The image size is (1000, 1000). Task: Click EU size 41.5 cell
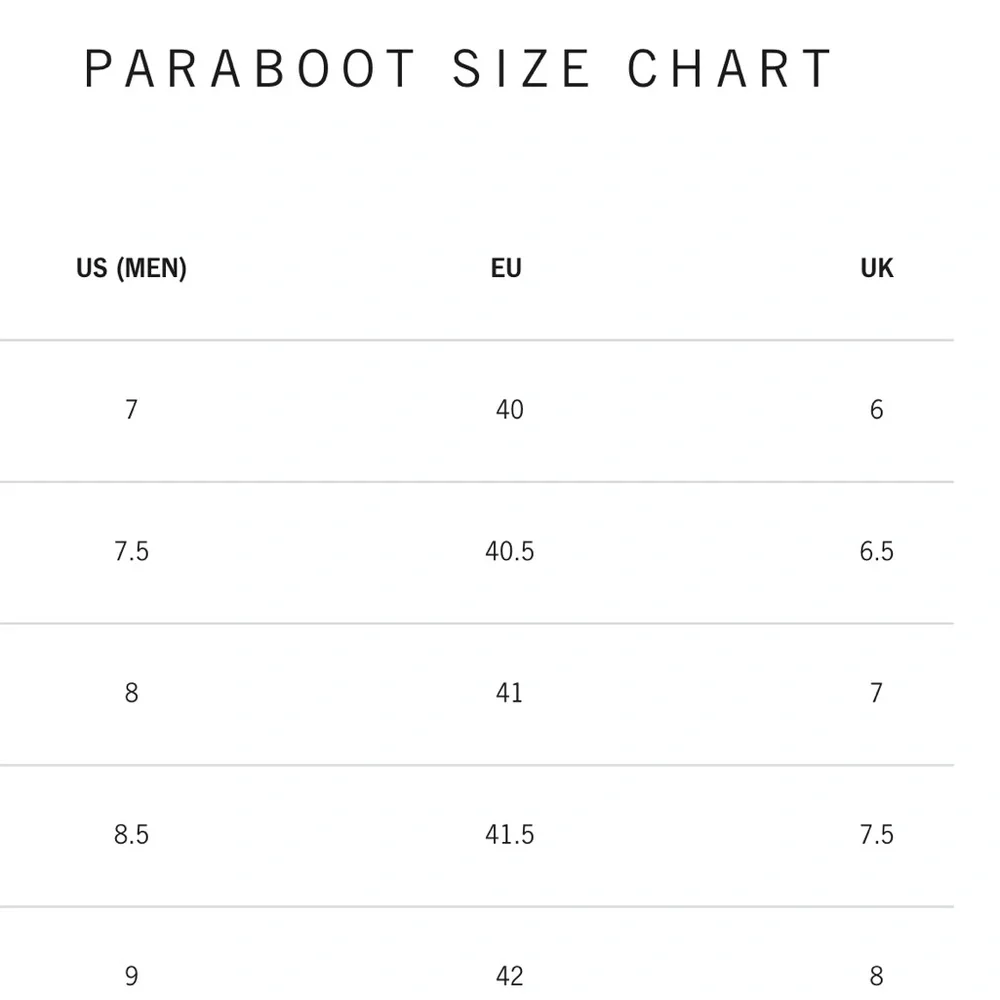(510, 834)
